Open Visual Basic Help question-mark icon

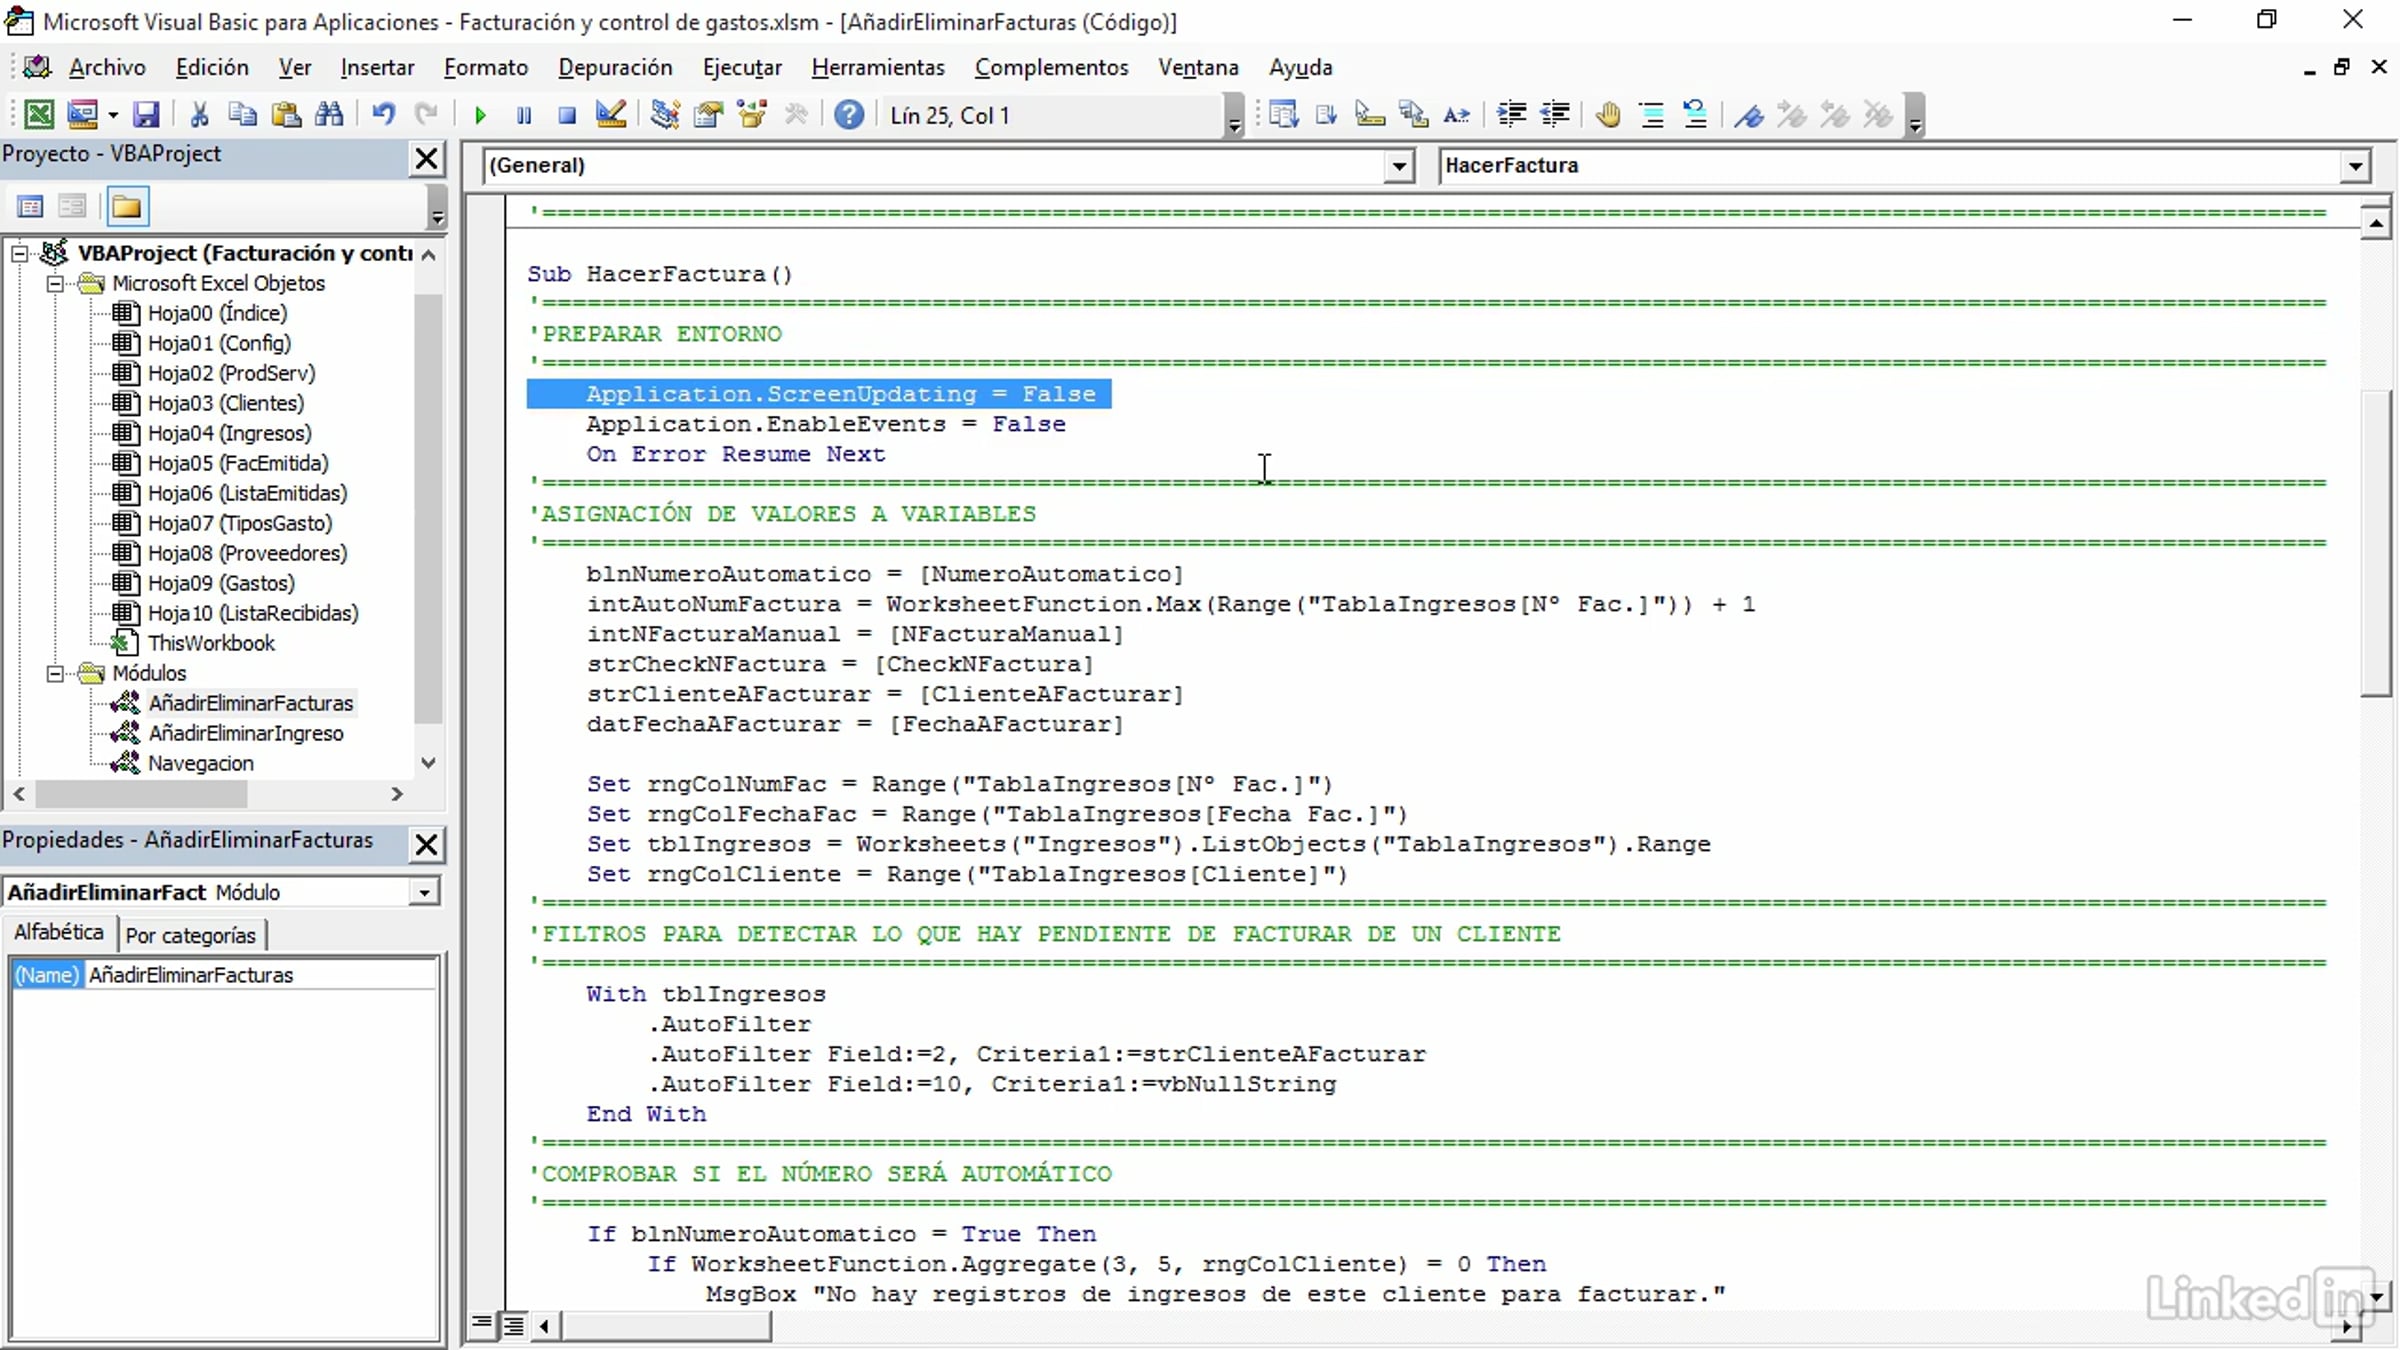849,115
